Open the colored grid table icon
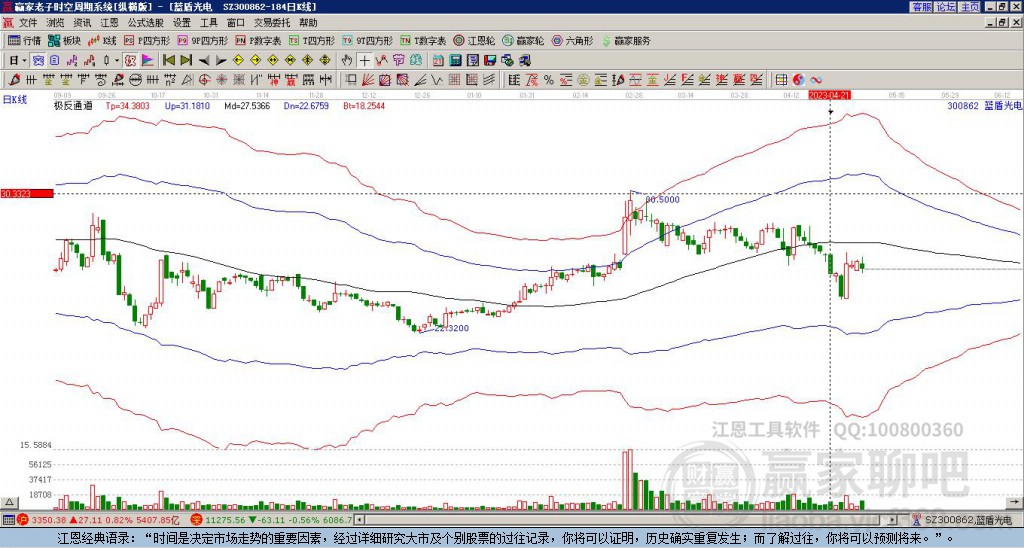This screenshot has height=548, width=1024. click(781, 80)
